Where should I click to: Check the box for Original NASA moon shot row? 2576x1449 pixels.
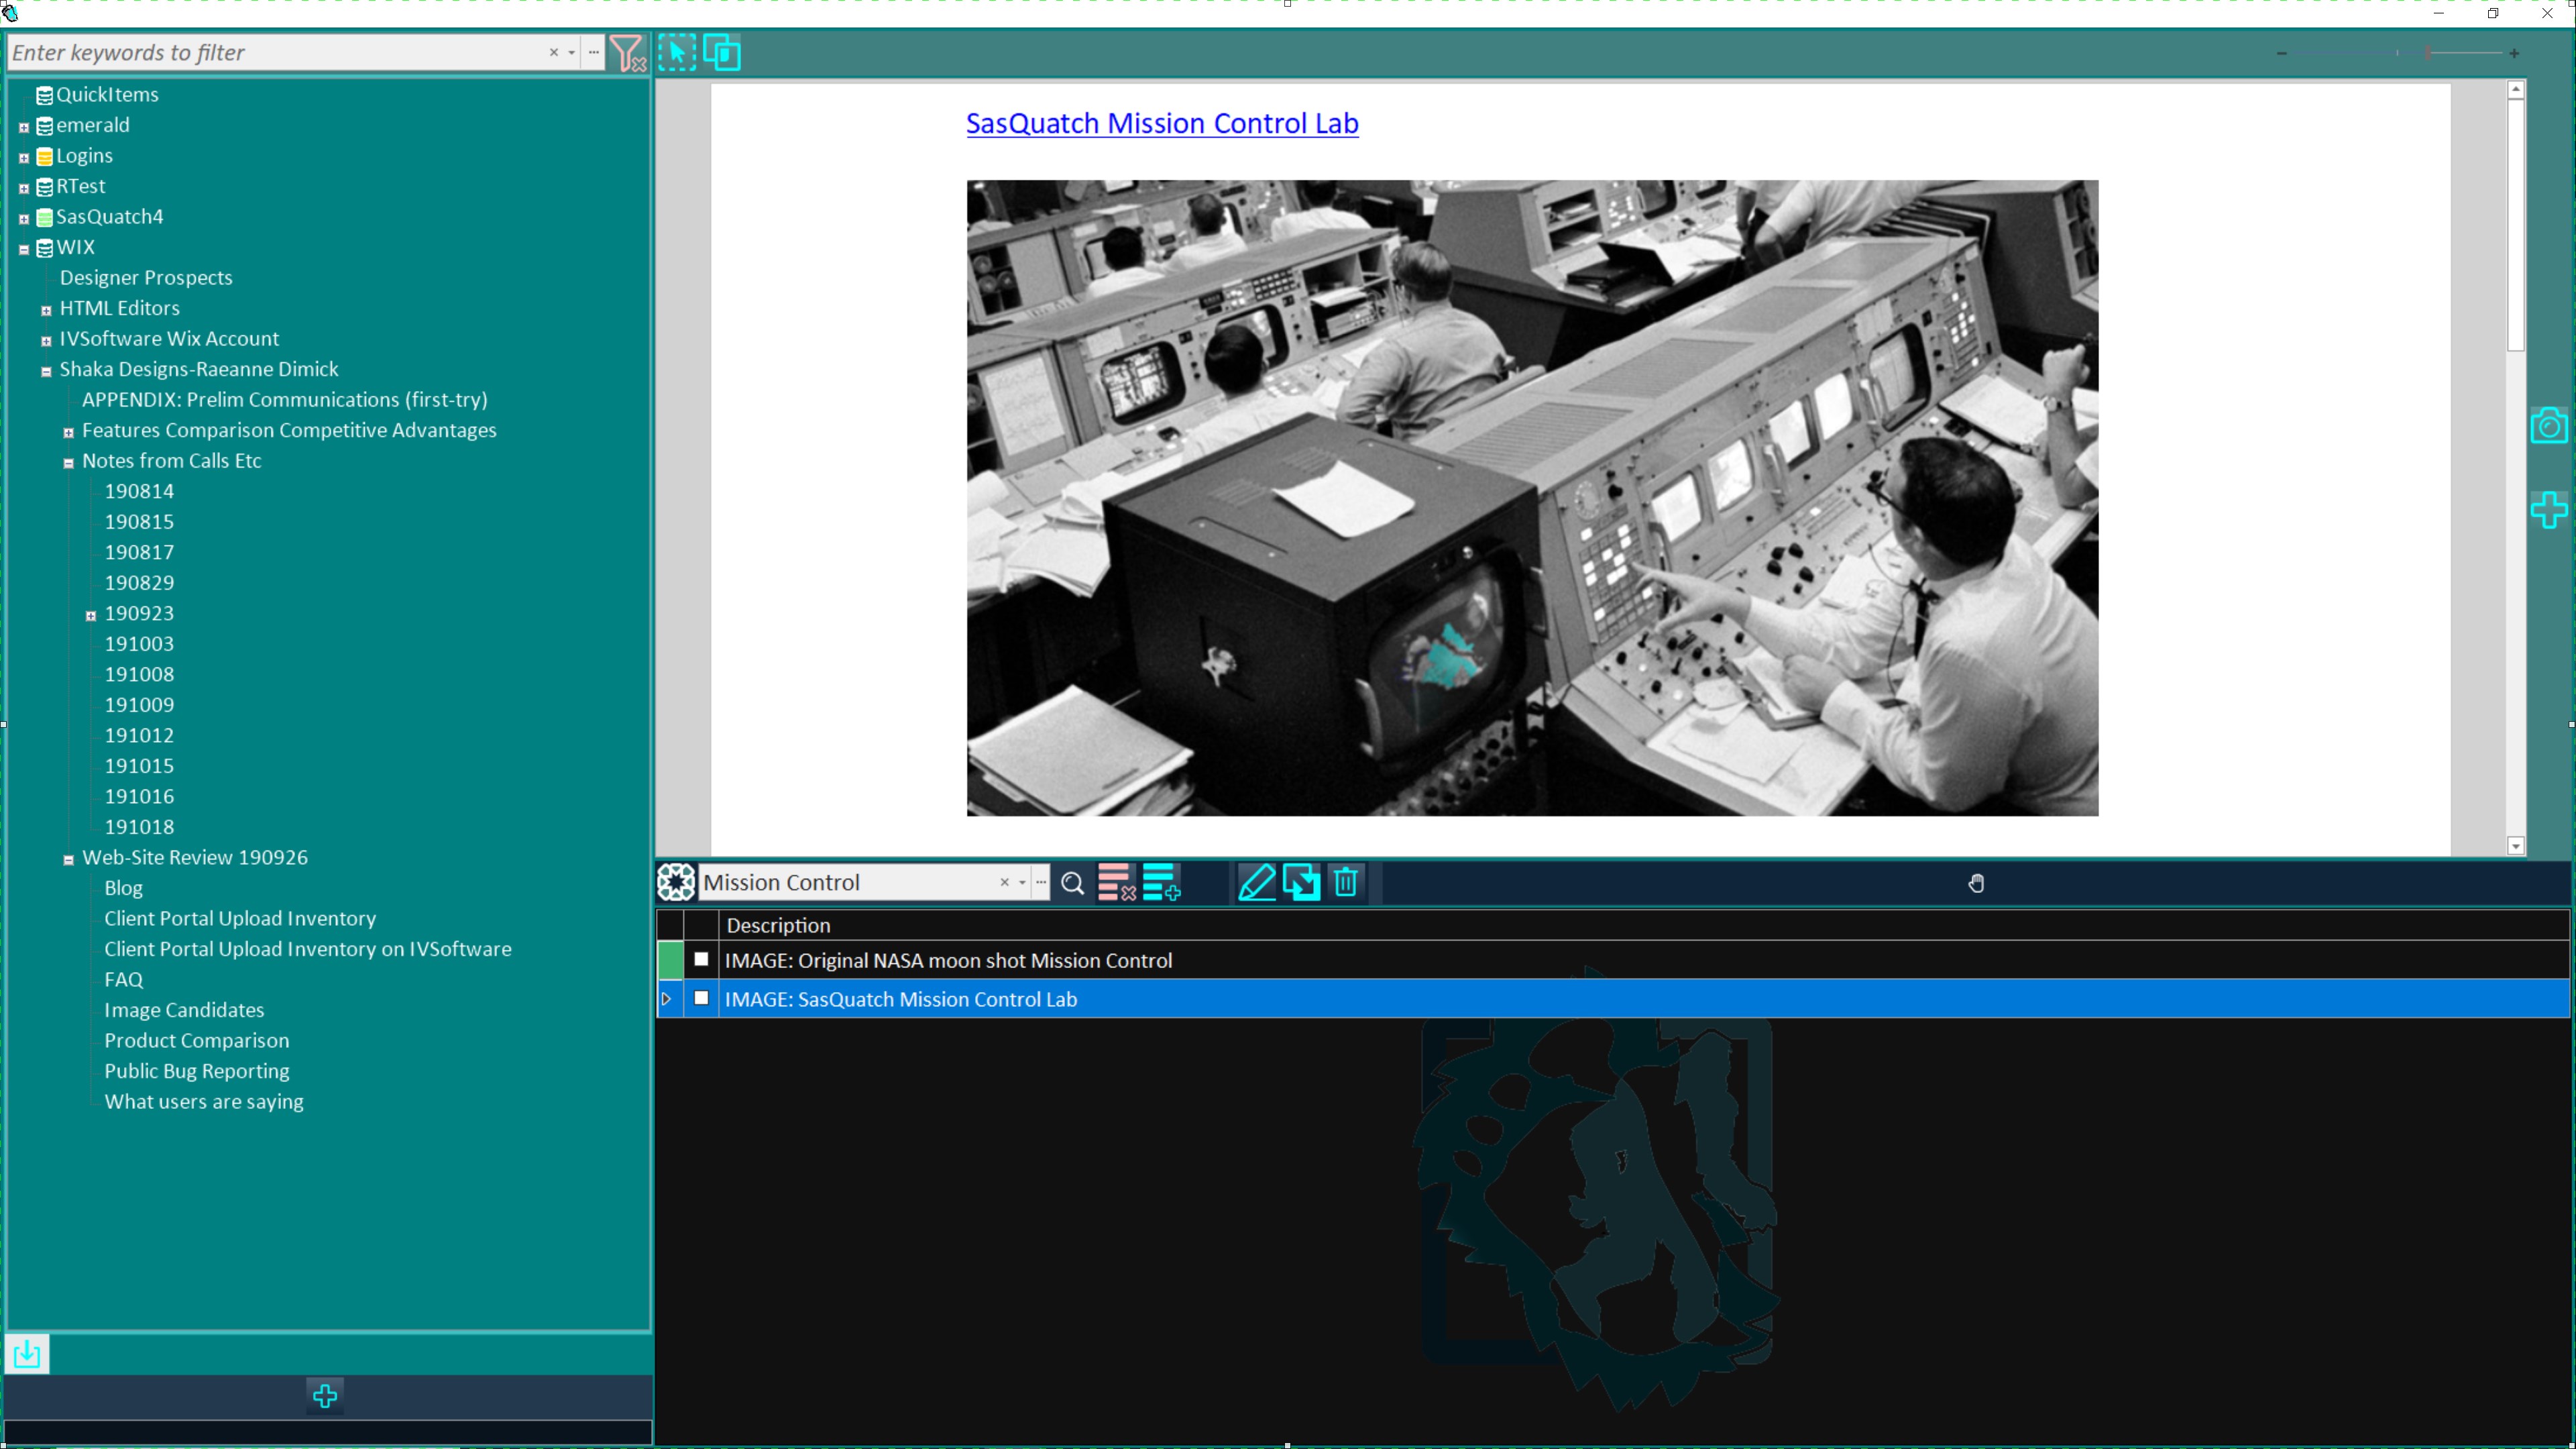pyautogui.click(x=701, y=959)
